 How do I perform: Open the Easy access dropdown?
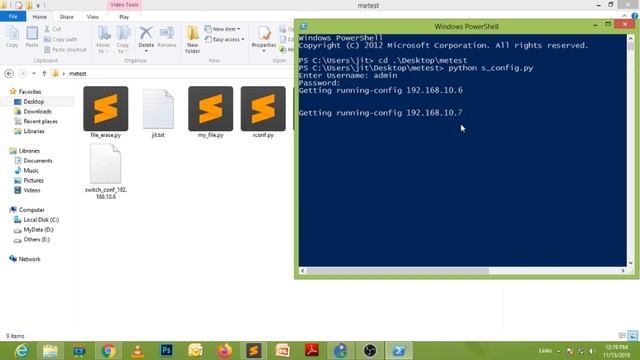[224, 40]
